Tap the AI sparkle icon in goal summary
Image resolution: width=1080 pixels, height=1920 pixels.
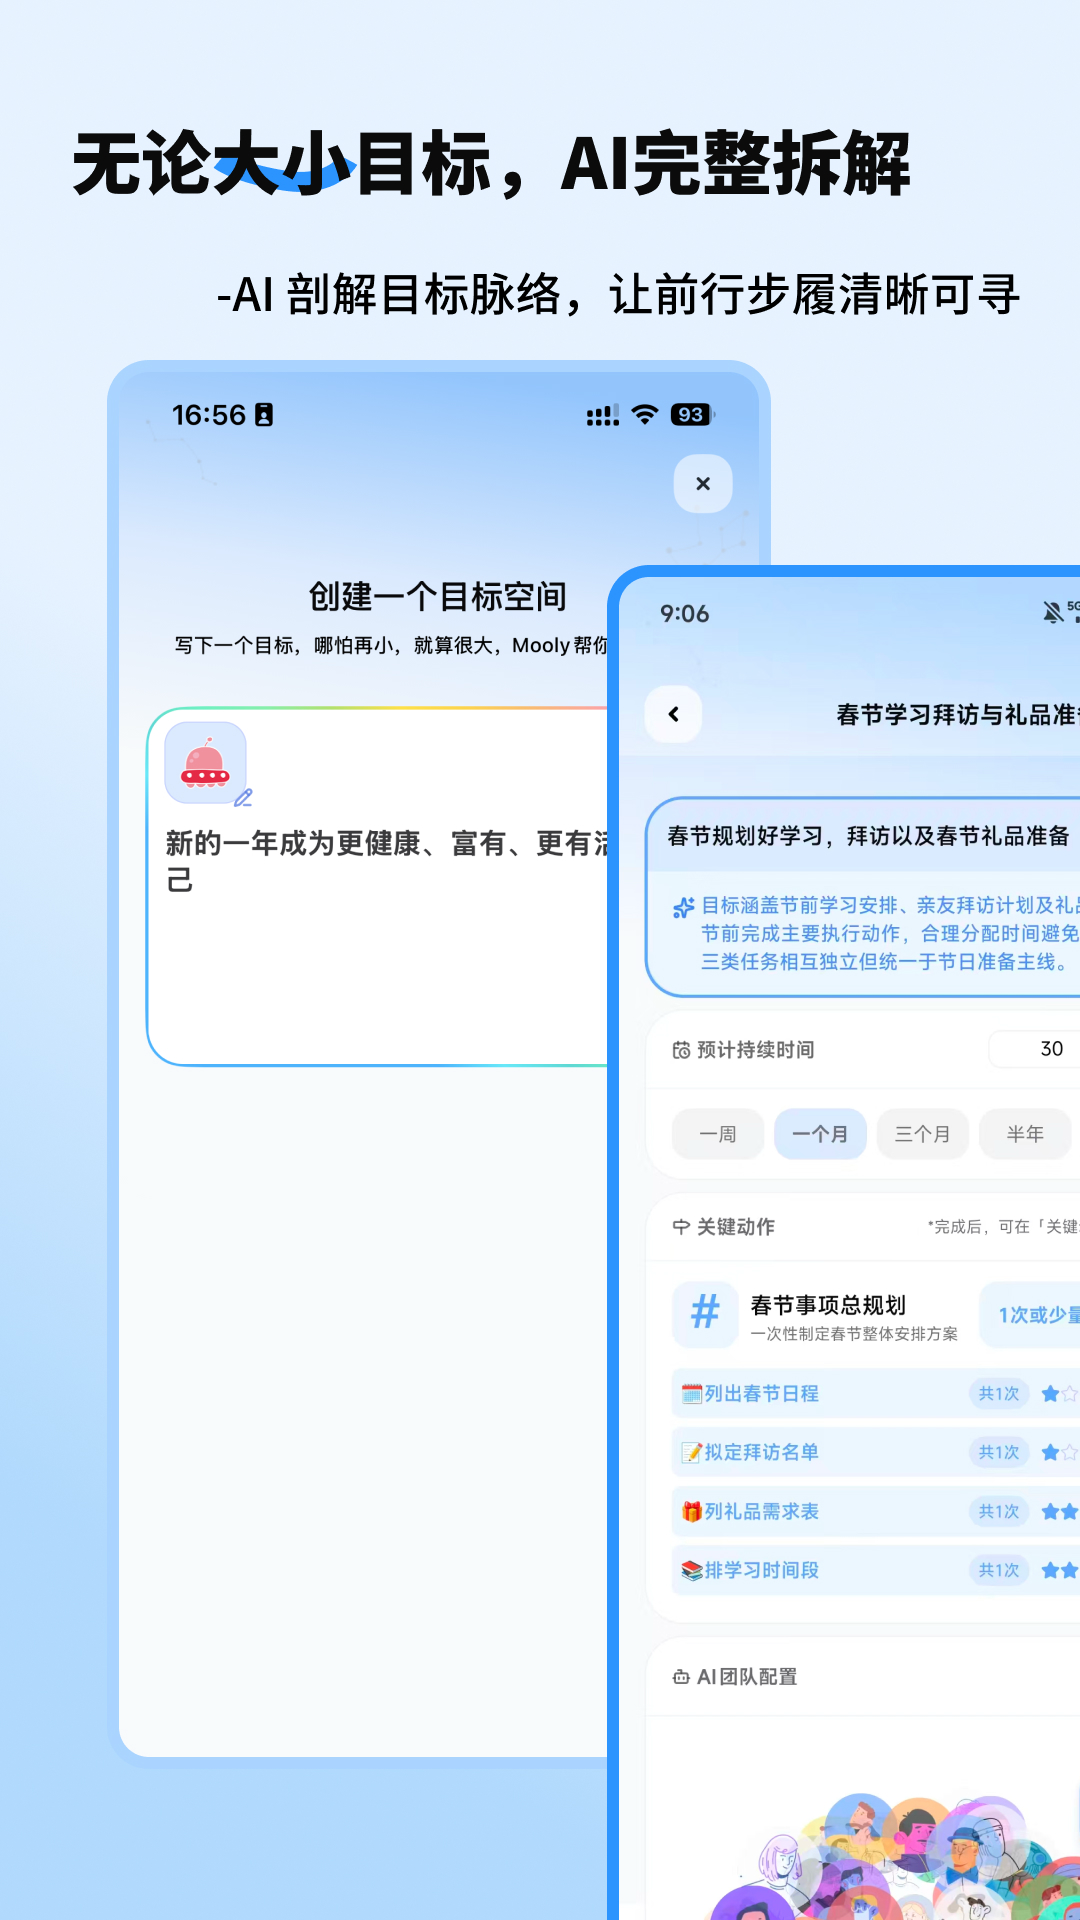684,907
